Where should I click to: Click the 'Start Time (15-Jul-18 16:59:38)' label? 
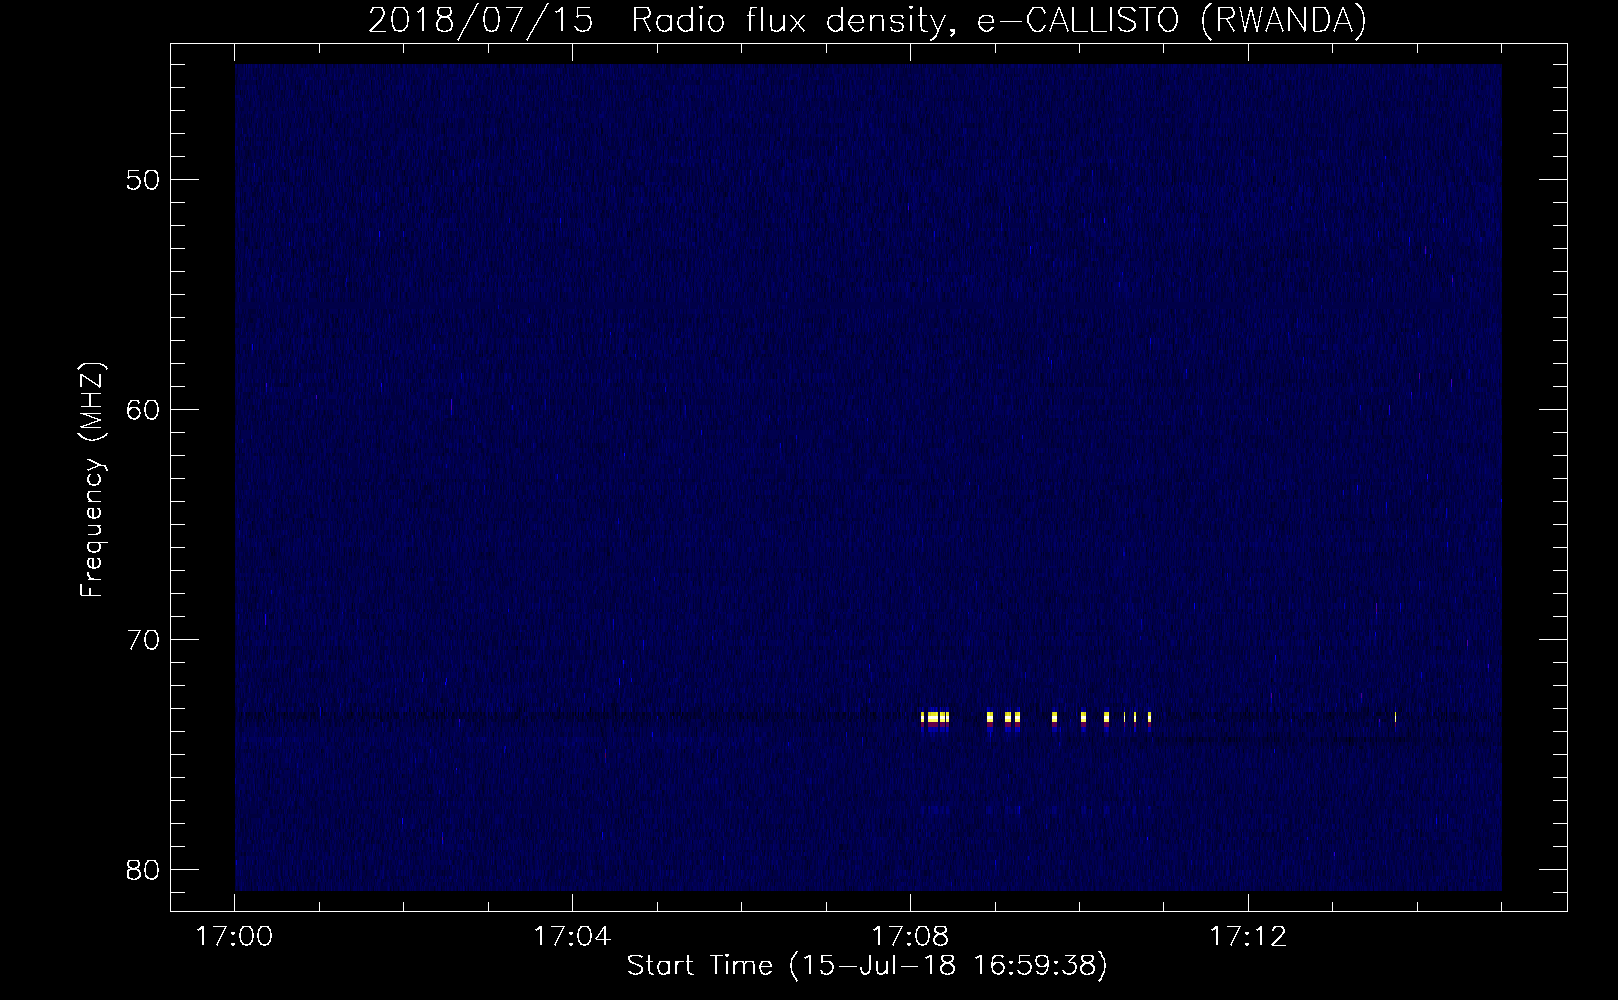point(867,965)
